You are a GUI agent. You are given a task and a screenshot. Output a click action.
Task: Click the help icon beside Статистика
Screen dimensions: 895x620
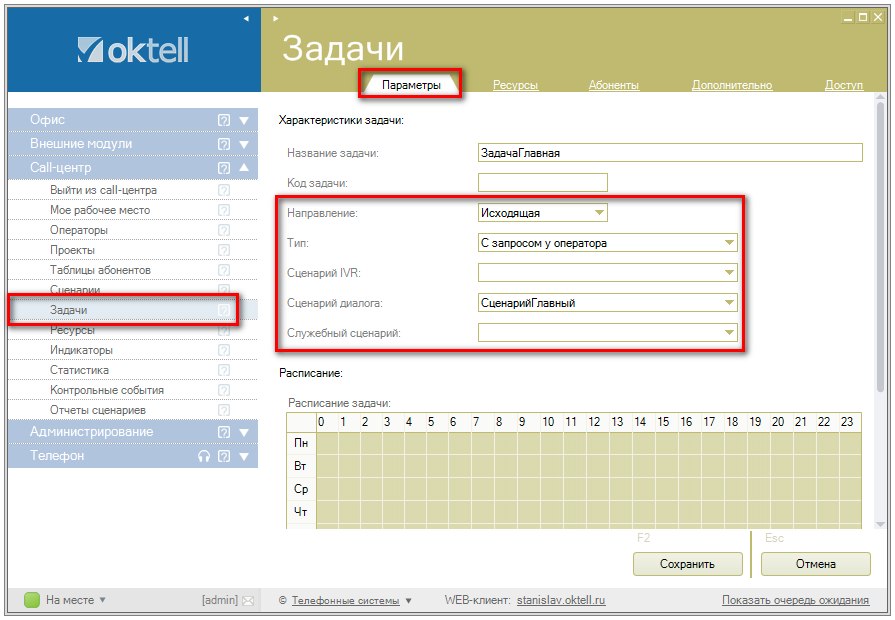pos(224,370)
